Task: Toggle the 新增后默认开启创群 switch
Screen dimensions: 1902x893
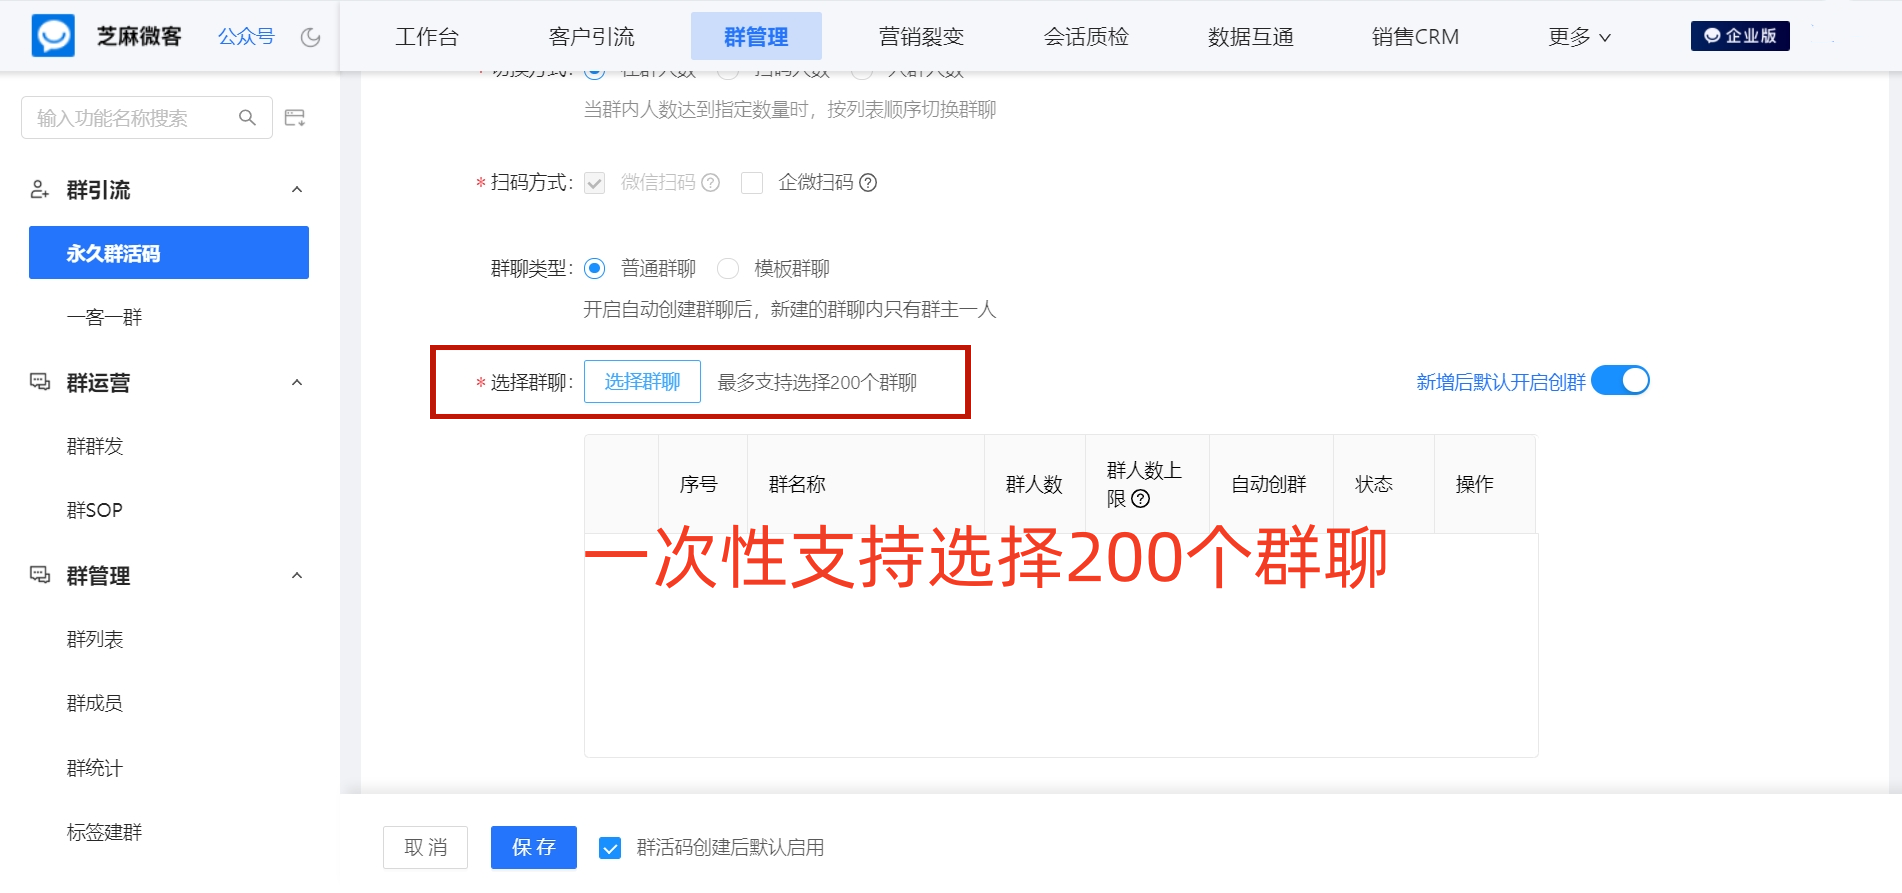Action: pos(1620,381)
